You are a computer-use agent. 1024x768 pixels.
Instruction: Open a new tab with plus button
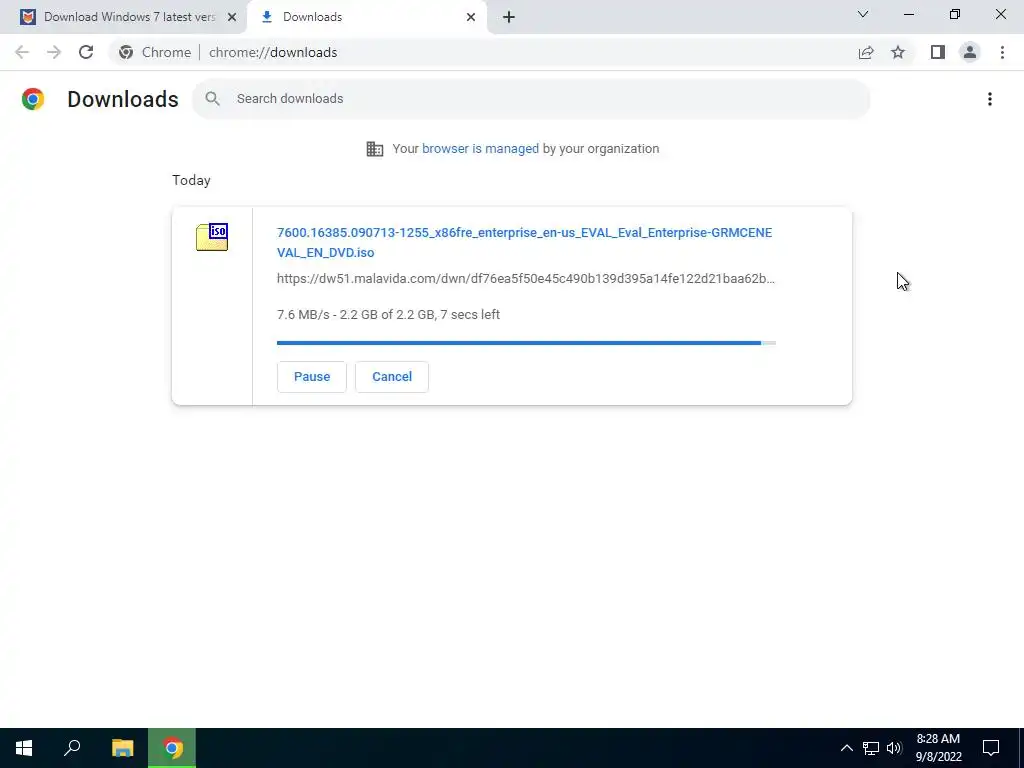[509, 17]
